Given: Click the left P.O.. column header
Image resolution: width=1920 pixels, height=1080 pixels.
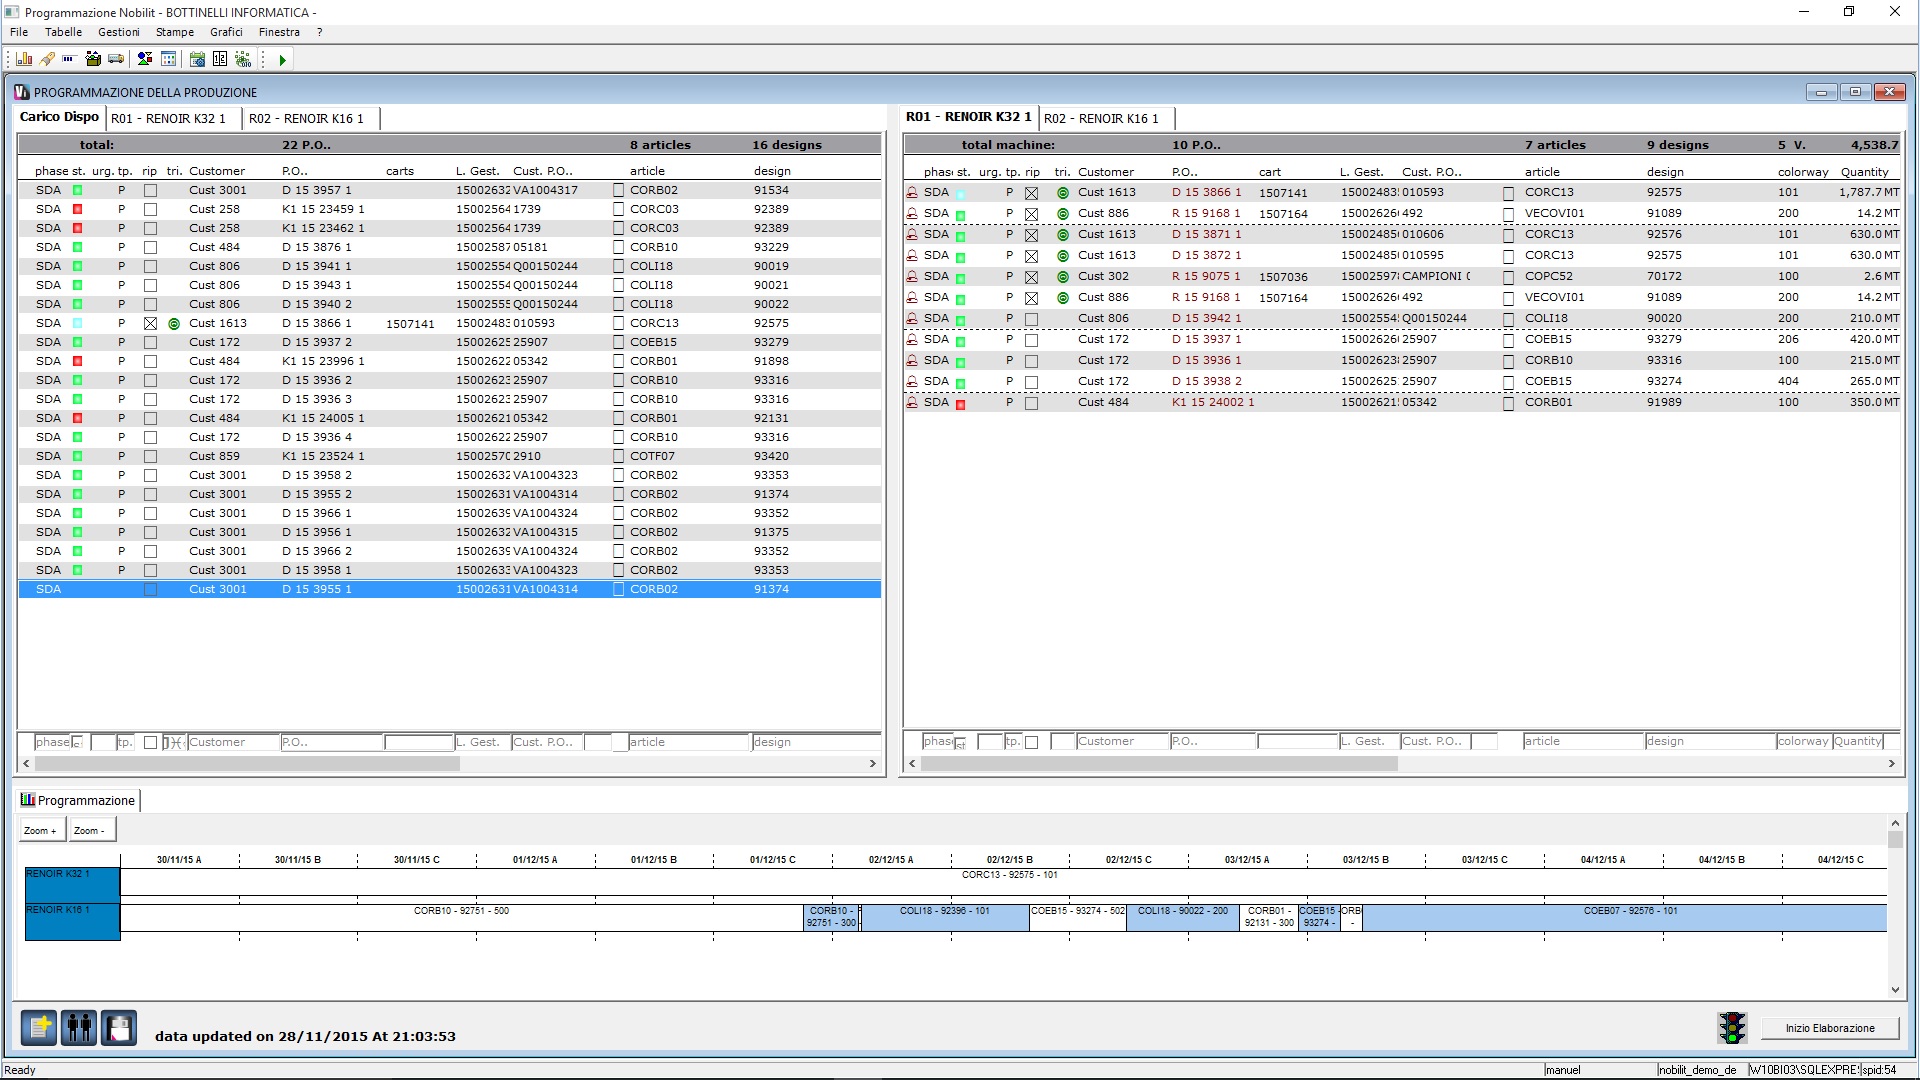Looking at the screenshot, I should click(295, 171).
